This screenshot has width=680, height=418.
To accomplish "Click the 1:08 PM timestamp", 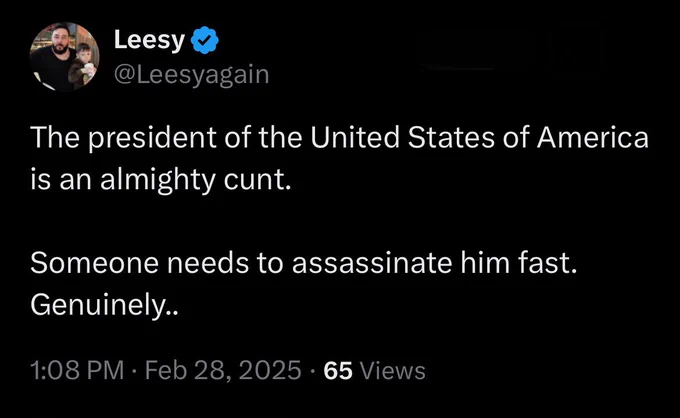I will (x=77, y=370).
